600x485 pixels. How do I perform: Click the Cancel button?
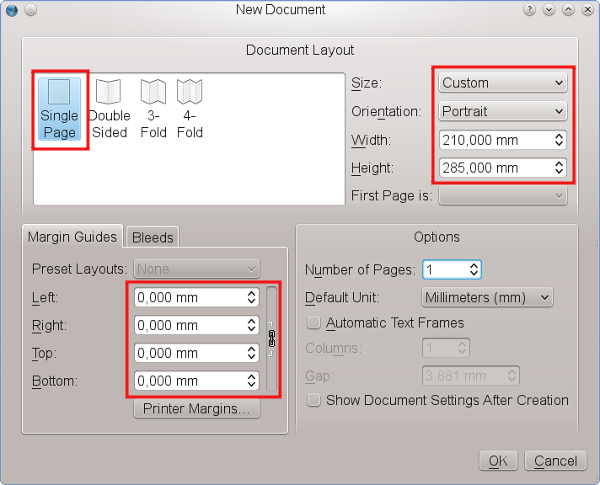click(555, 461)
